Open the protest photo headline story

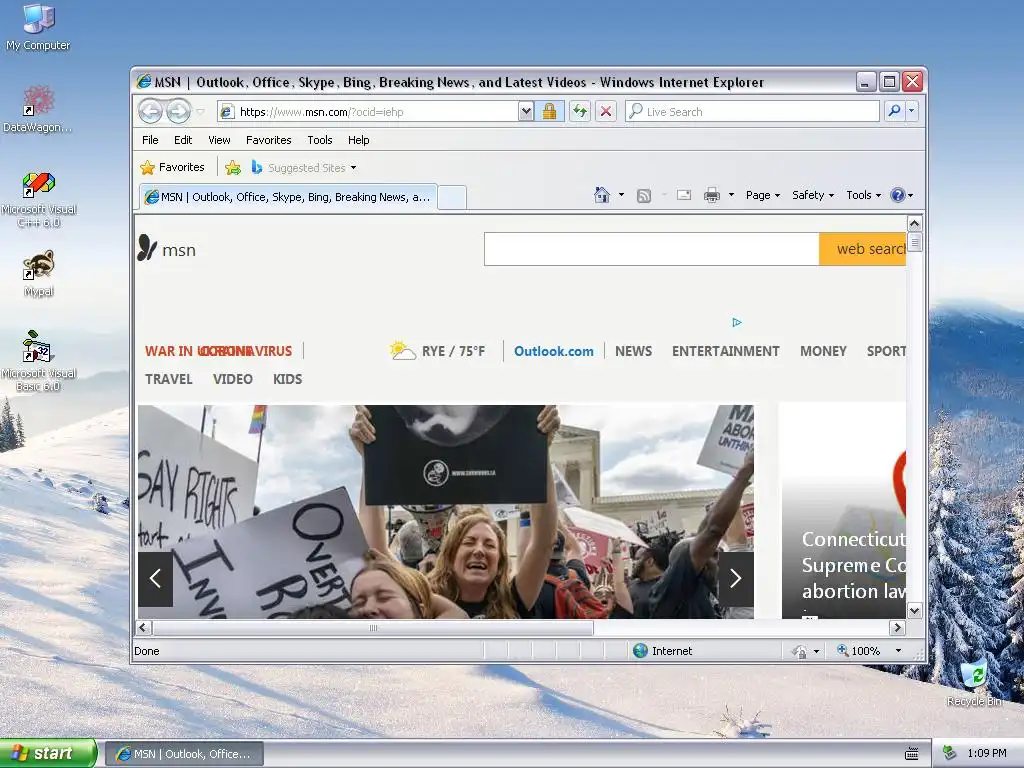click(445, 511)
